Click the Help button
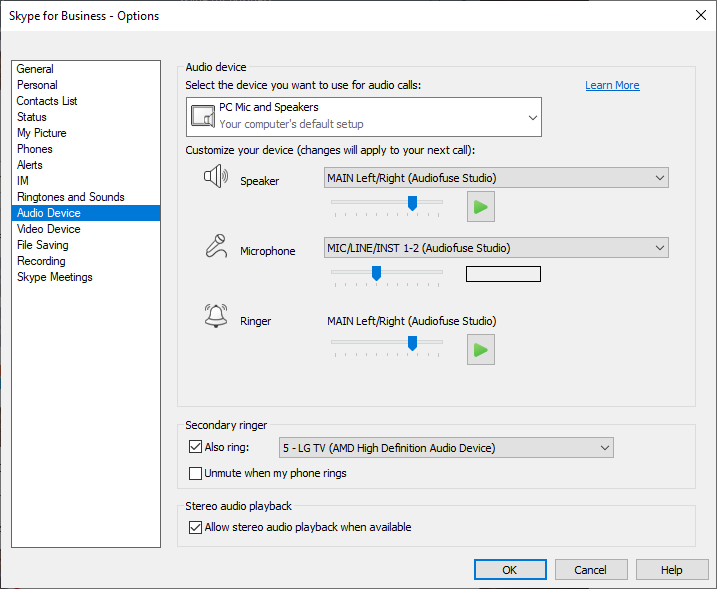The image size is (717, 589). [x=672, y=570]
